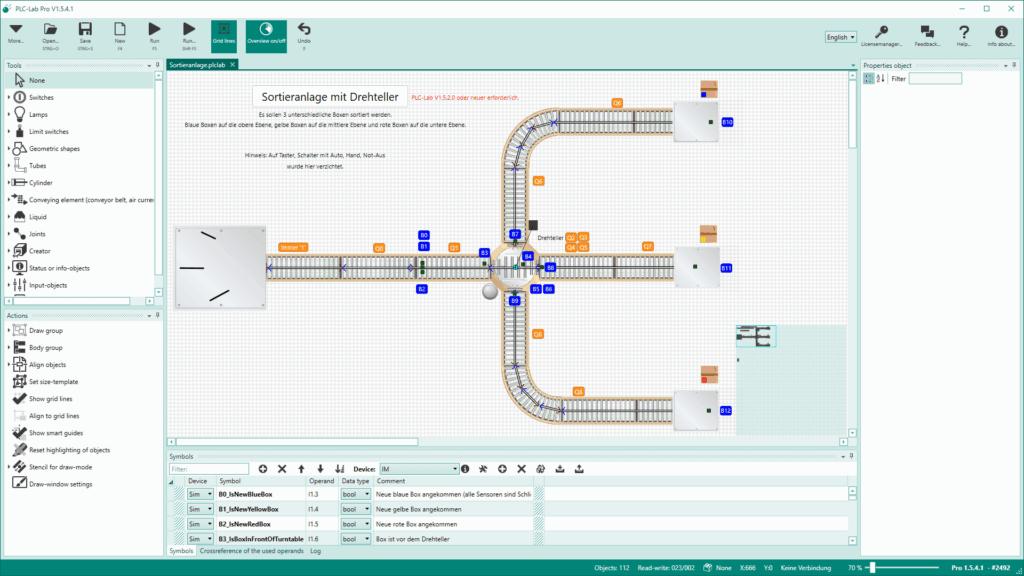Open Help question mark icon

click(963, 35)
